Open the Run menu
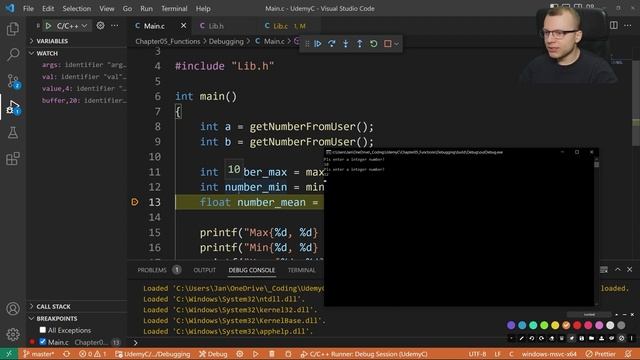The height and width of the screenshot is (360, 640). (146, 9)
